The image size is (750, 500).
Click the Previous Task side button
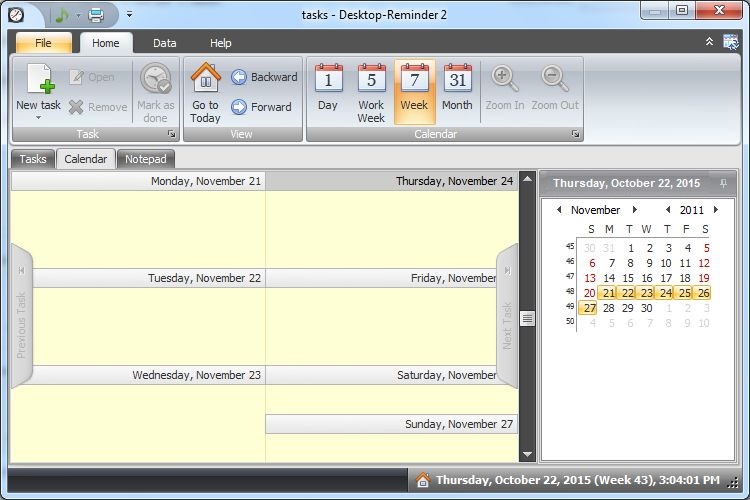tap(21, 316)
